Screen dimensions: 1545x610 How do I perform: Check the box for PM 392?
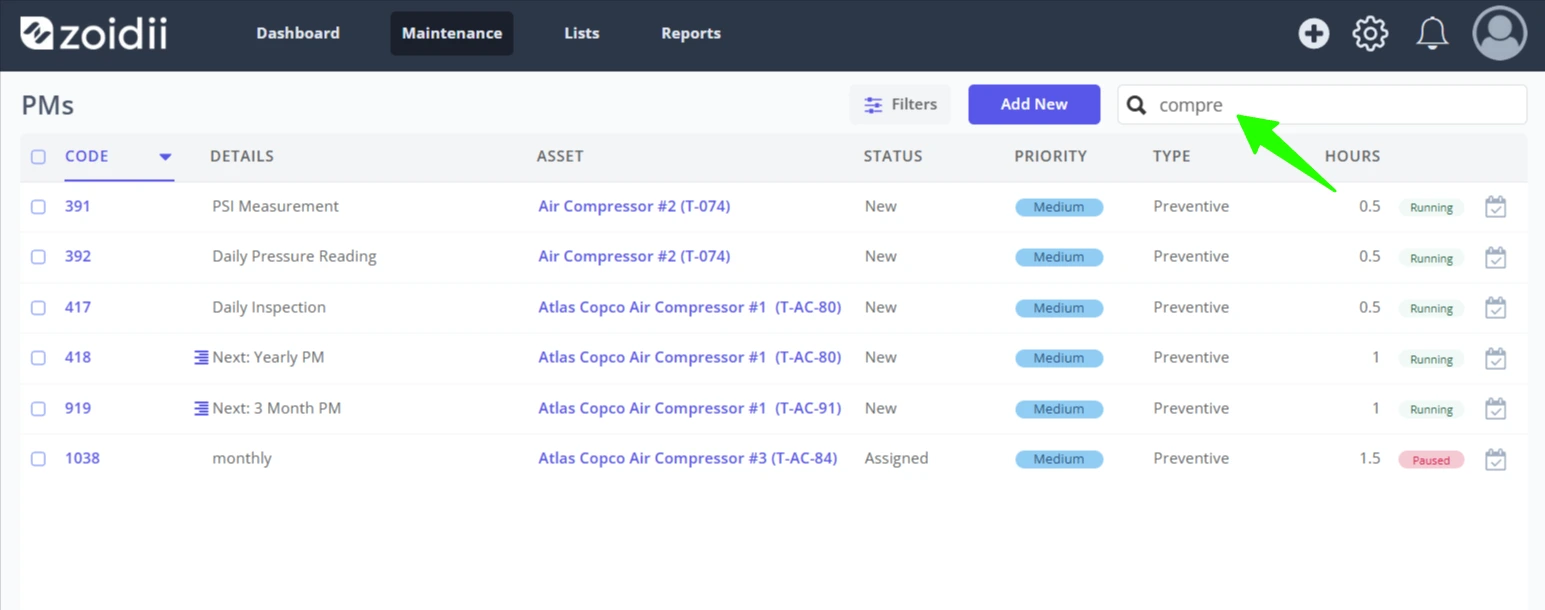coord(38,257)
